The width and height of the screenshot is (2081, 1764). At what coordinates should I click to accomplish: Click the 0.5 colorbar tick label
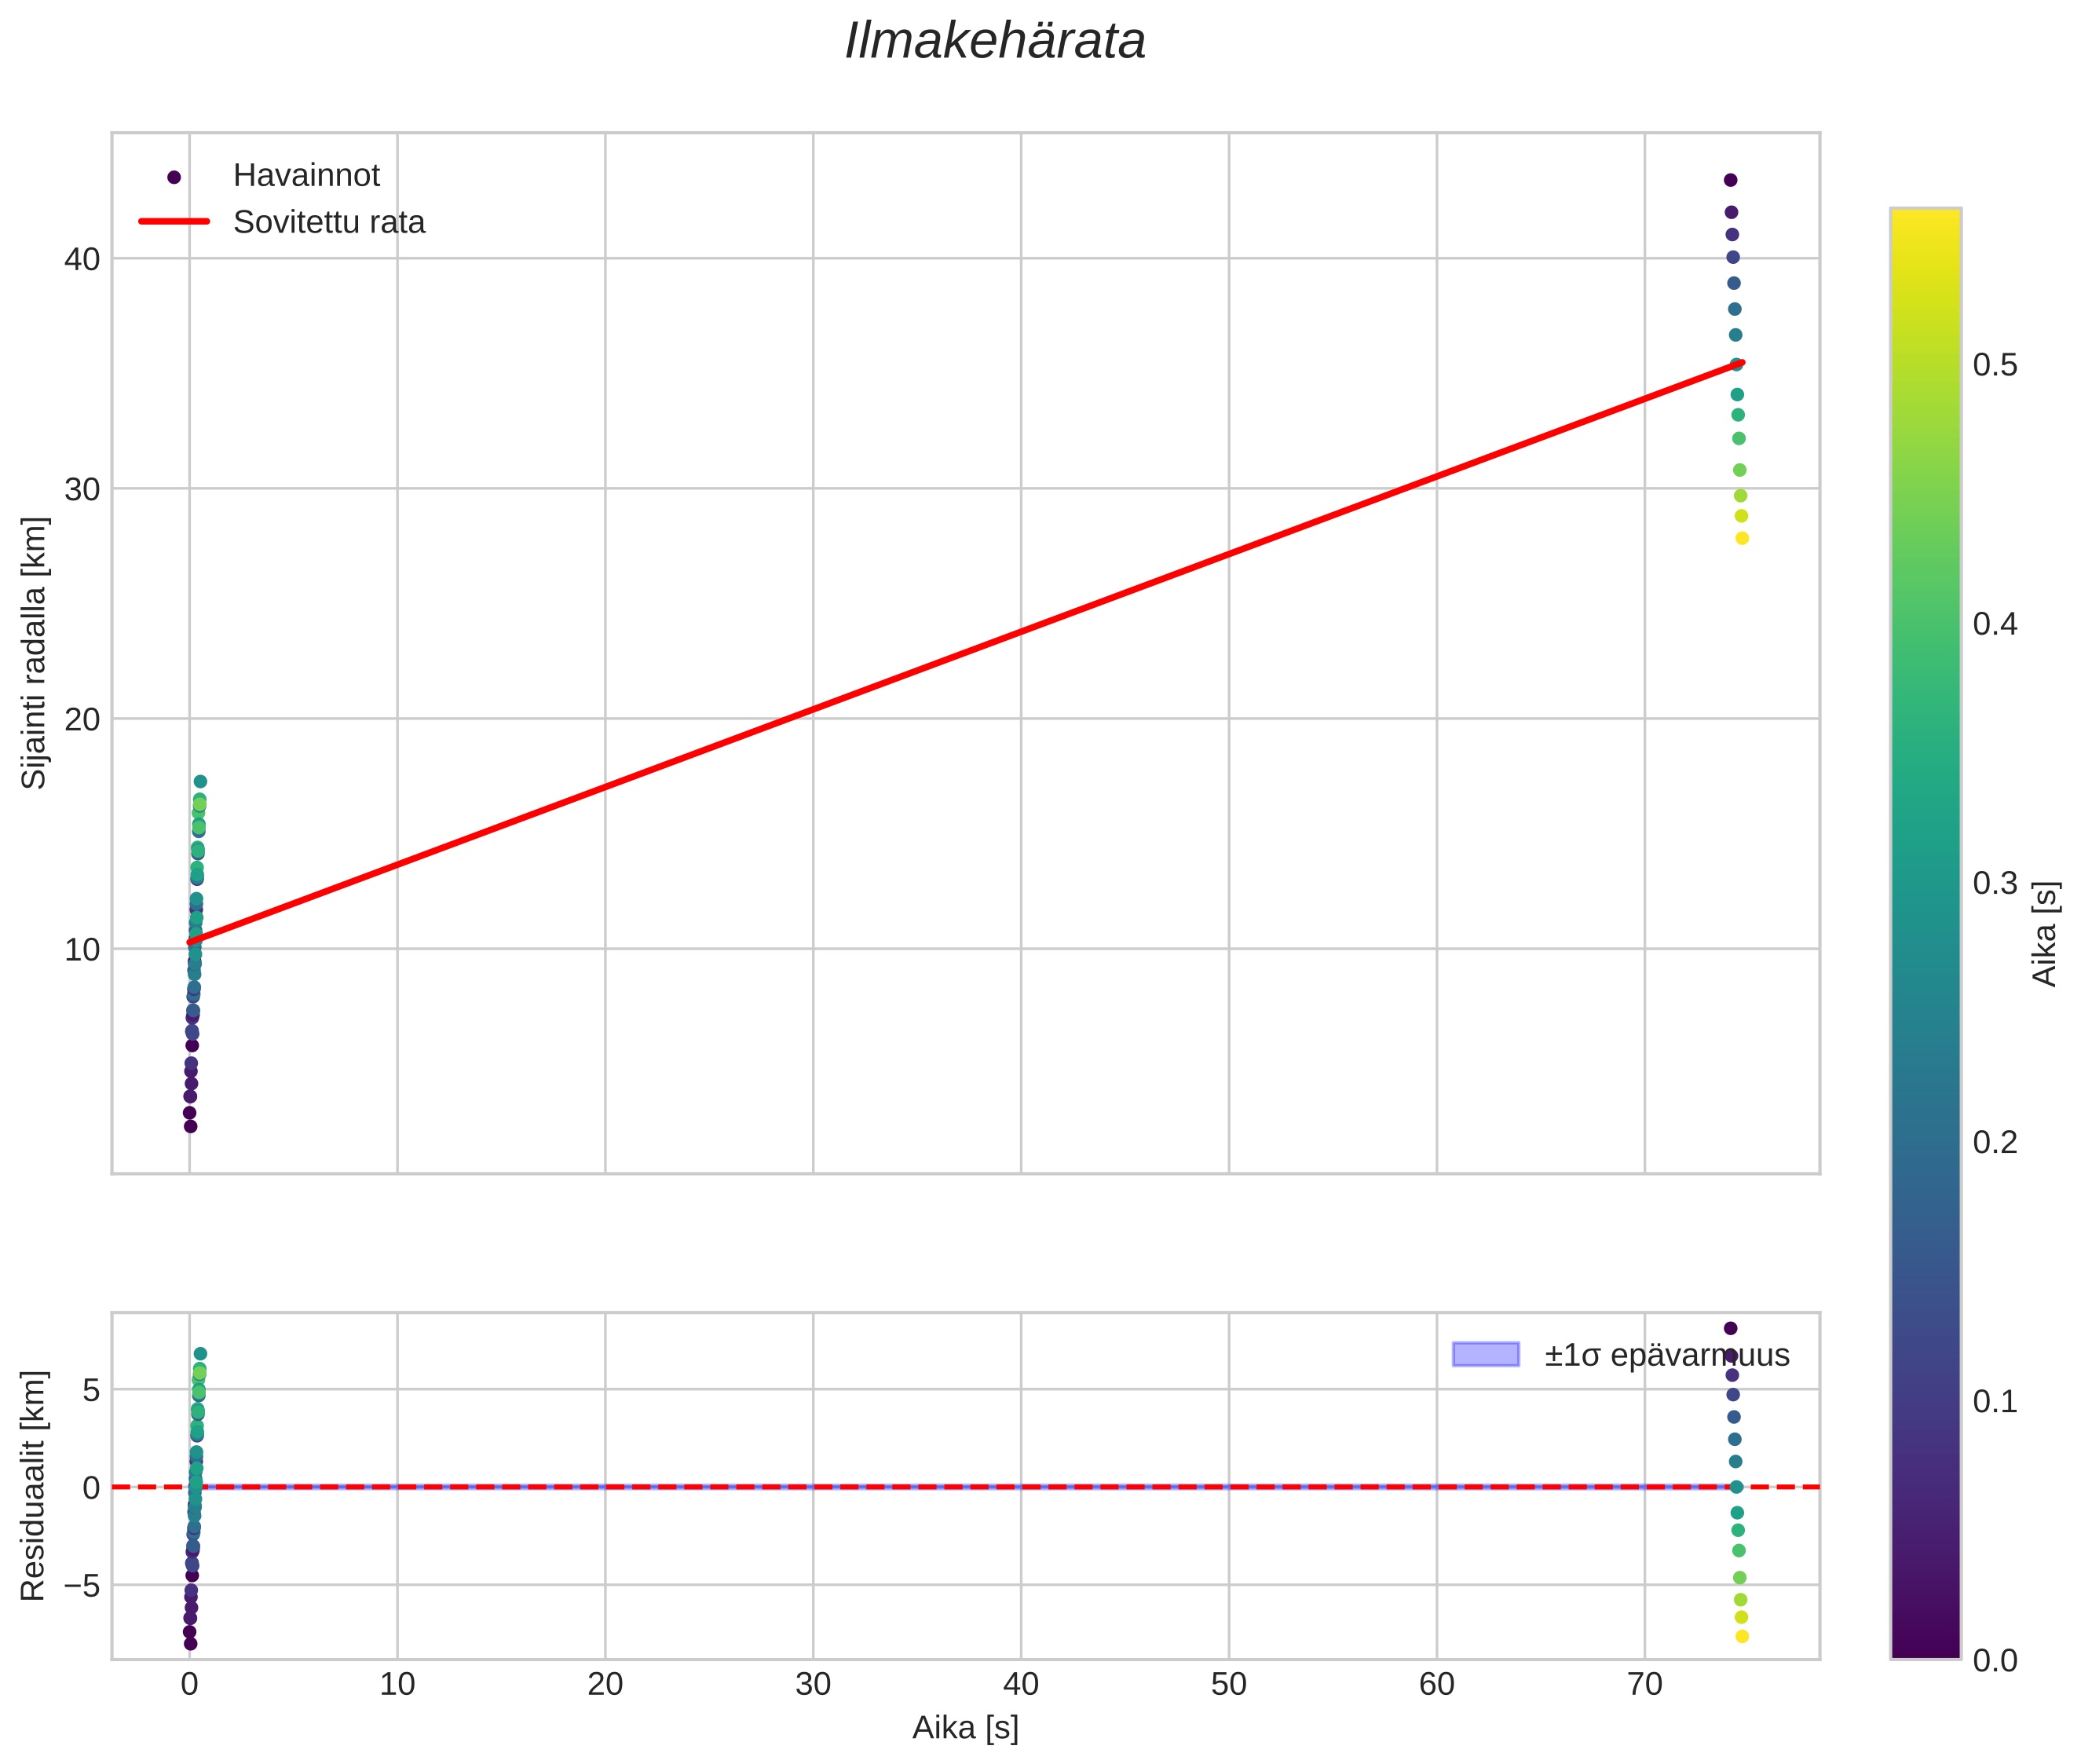[1995, 366]
